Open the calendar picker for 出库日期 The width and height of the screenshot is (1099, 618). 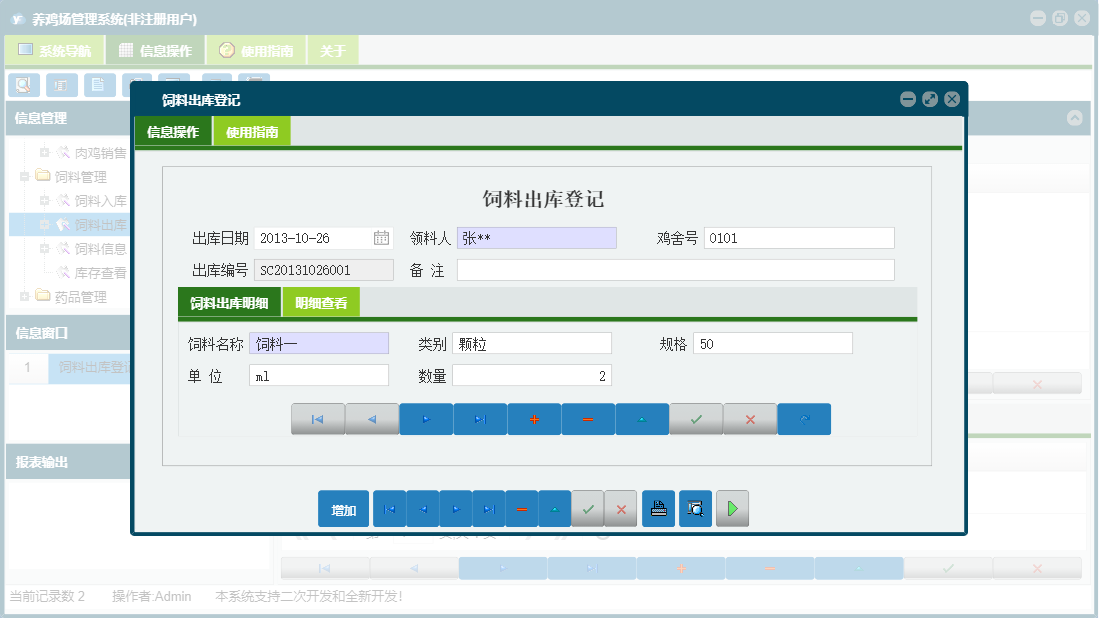point(381,238)
